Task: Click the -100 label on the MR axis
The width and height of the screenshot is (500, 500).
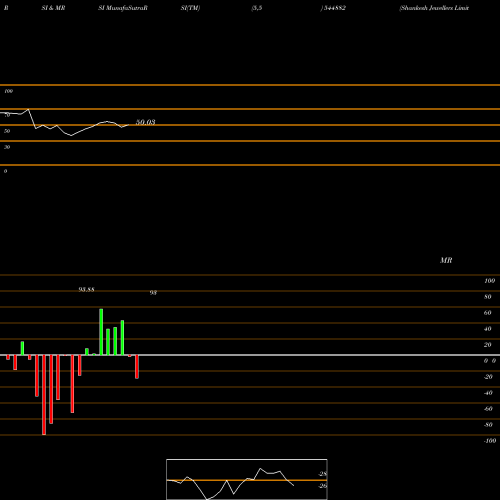Action: [x=490, y=441]
